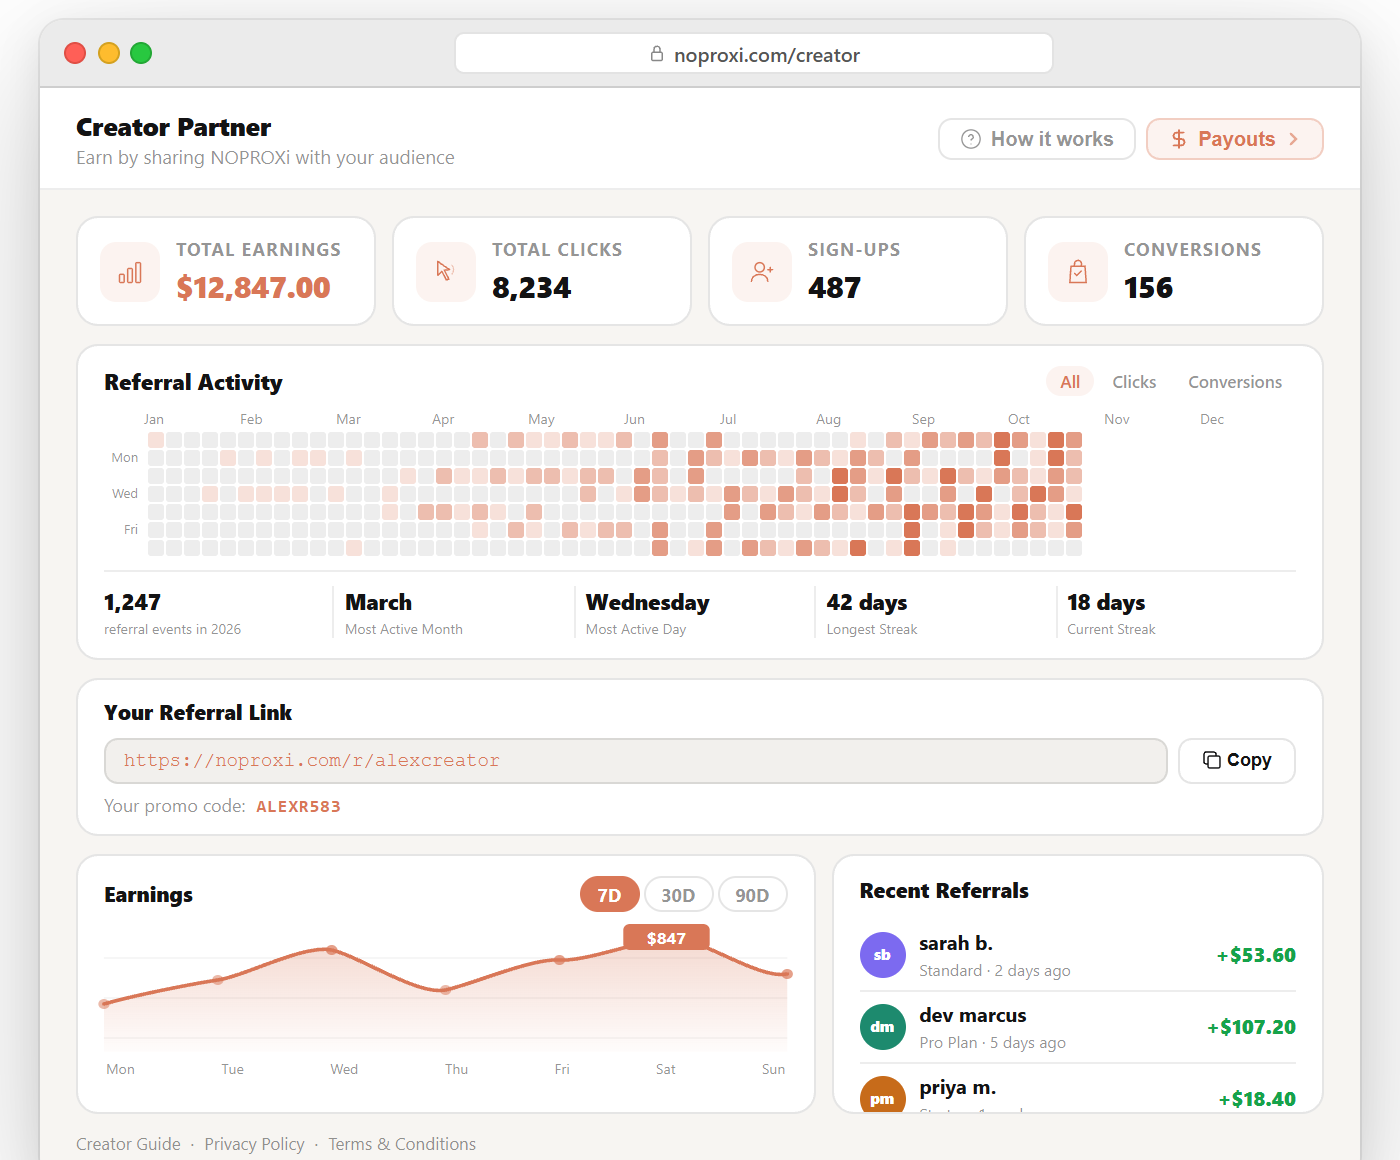This screenshot has height=1160, width=1400.
Task: Copy the referral link
Action: tap(1236, 760)
